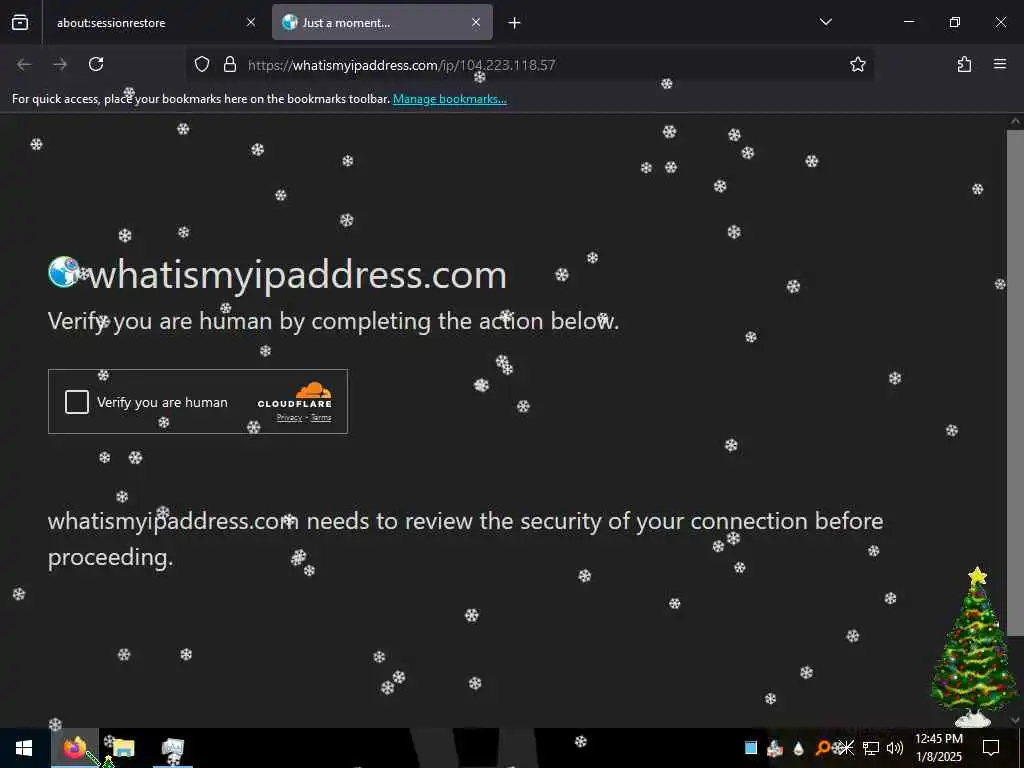This screenshot has height=768, width=1024.
Task: Click the blue square tray icon
Action: (751, 748)
